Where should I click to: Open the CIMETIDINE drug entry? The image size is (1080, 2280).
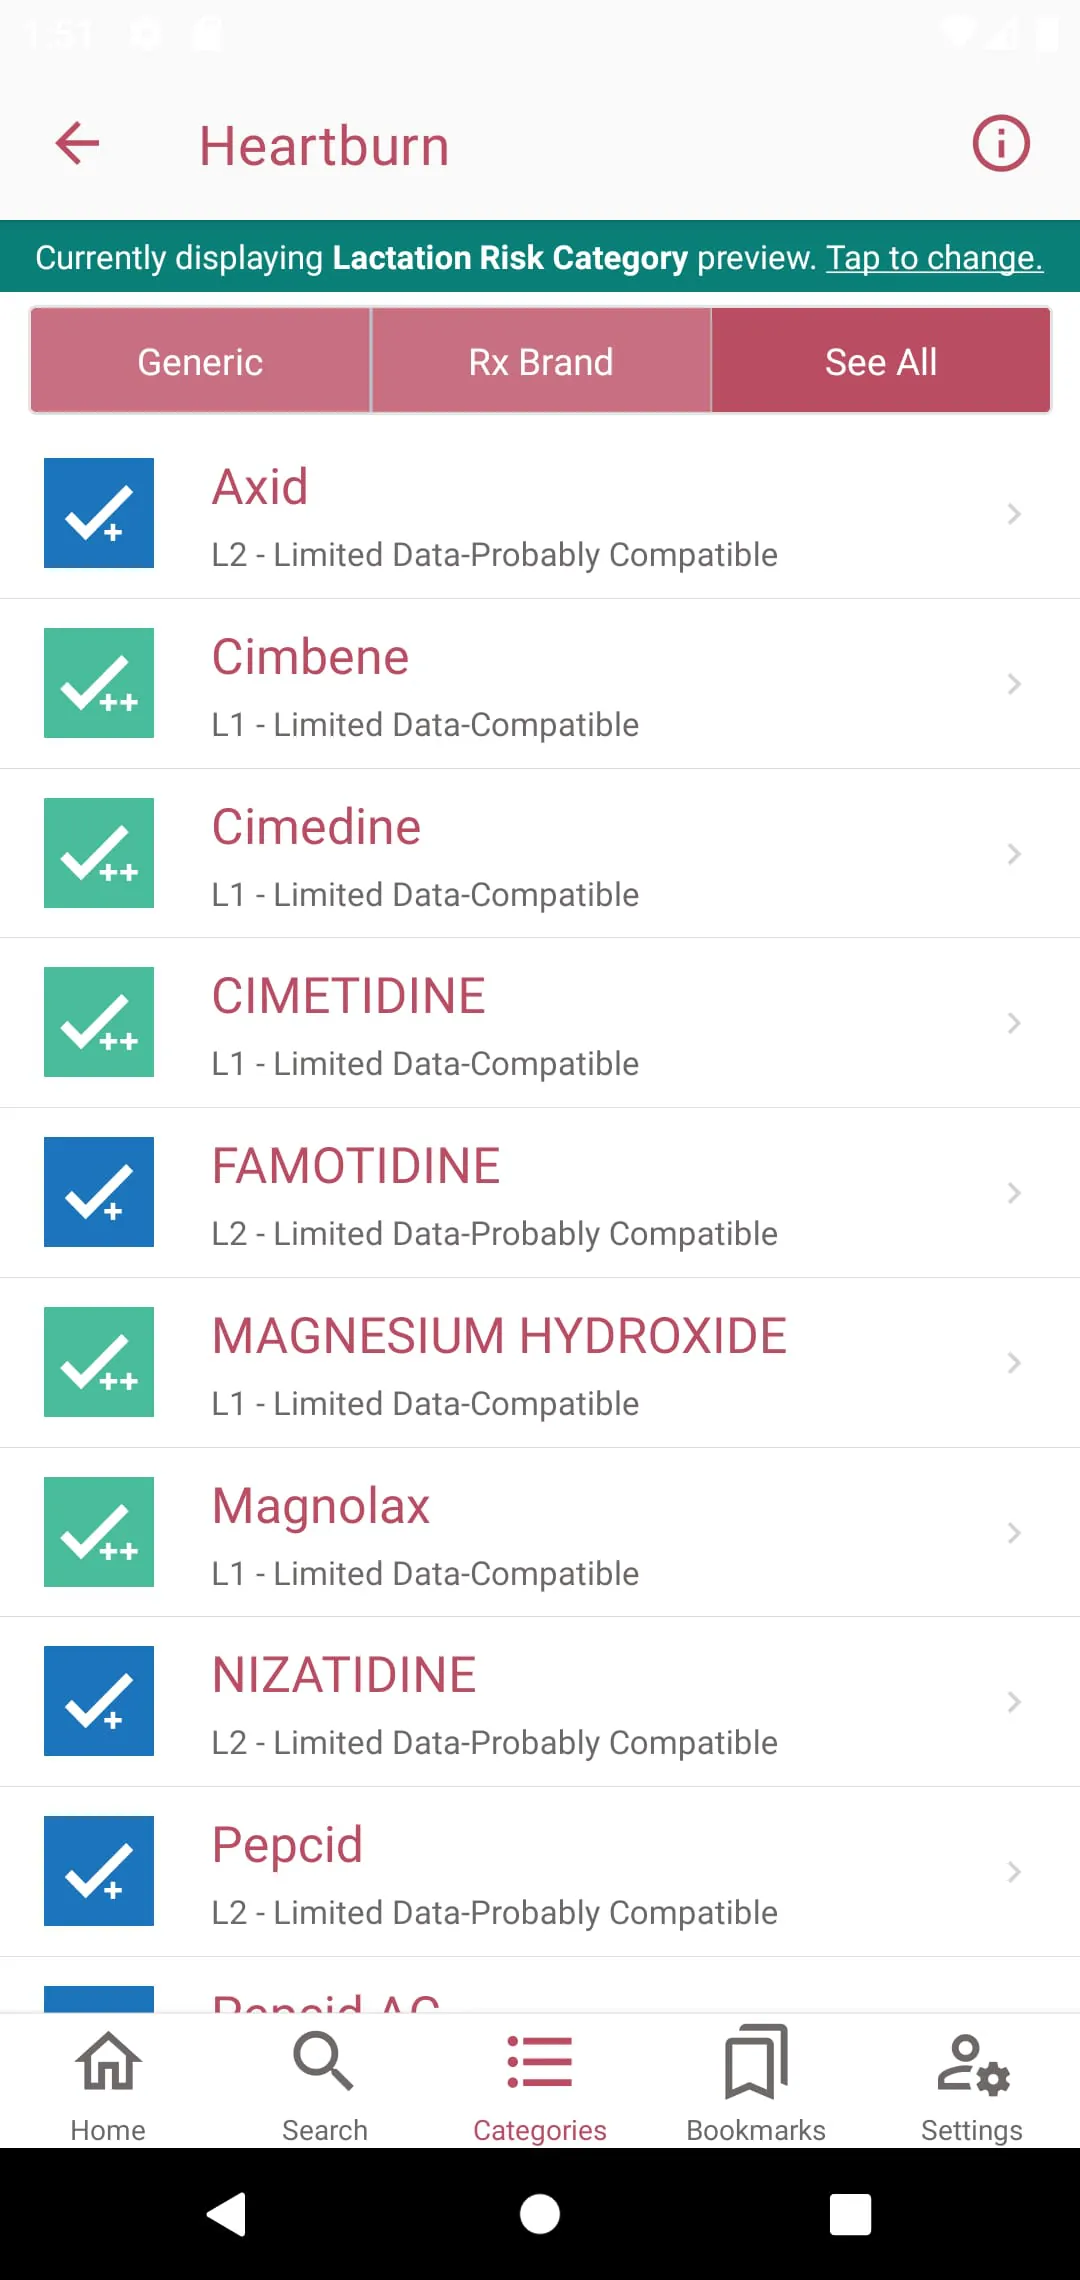pyautogui.click(x=540, y=1023)
